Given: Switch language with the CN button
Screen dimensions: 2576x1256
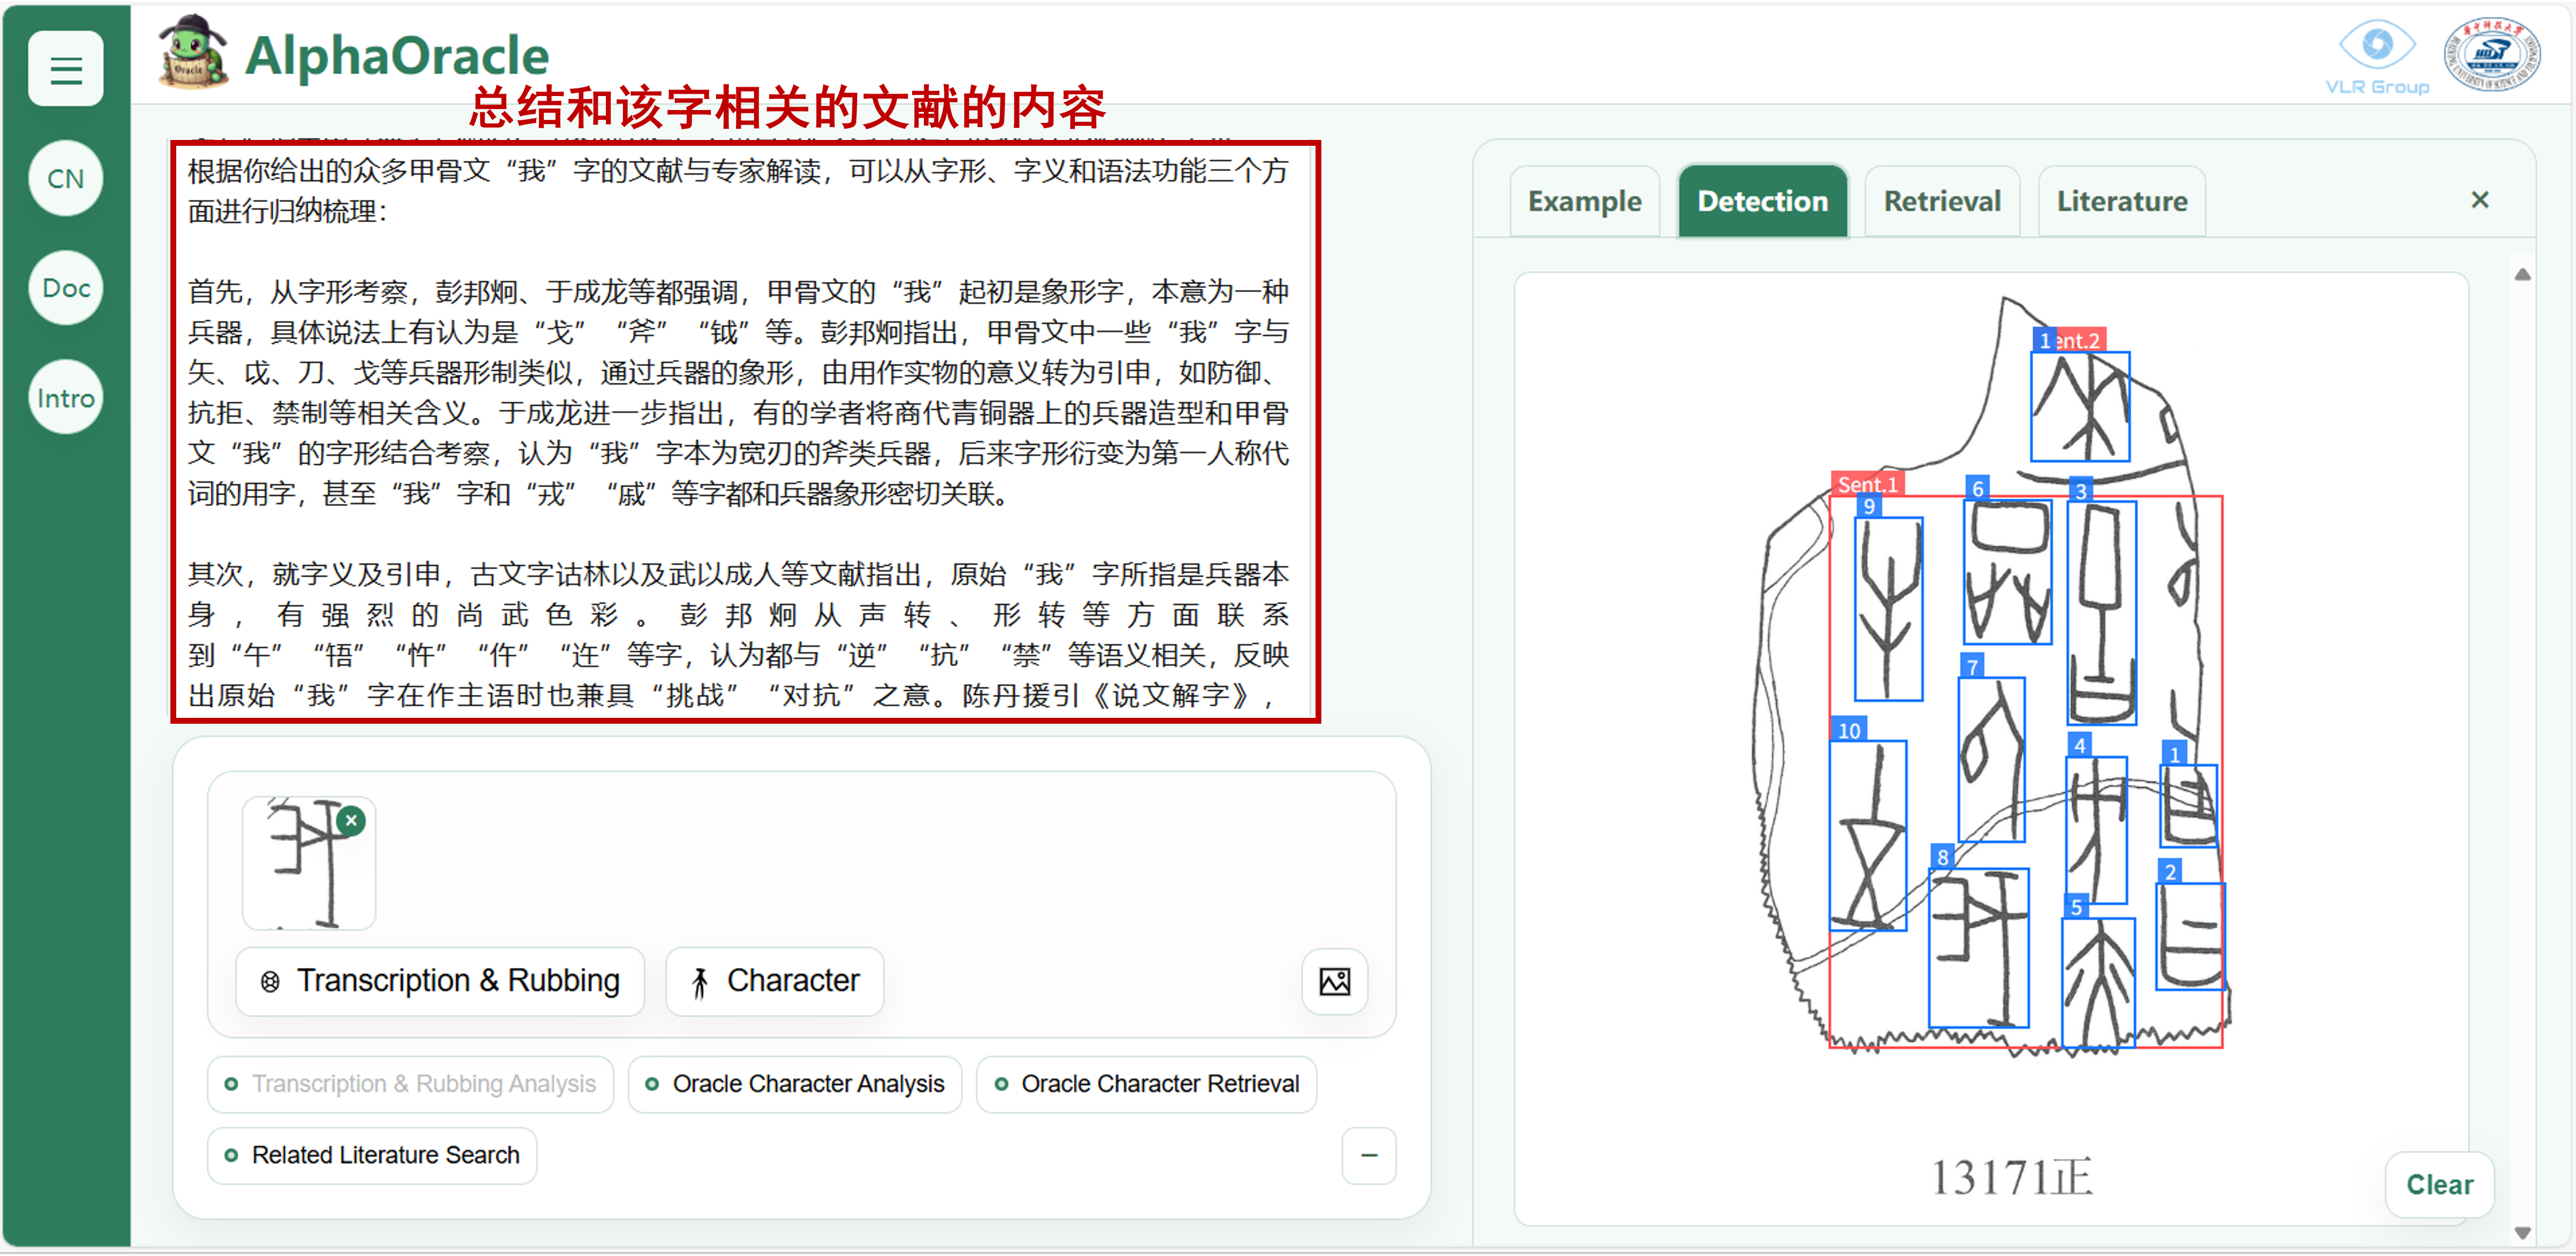Looking at the screenshot, I should click(66, 179).
